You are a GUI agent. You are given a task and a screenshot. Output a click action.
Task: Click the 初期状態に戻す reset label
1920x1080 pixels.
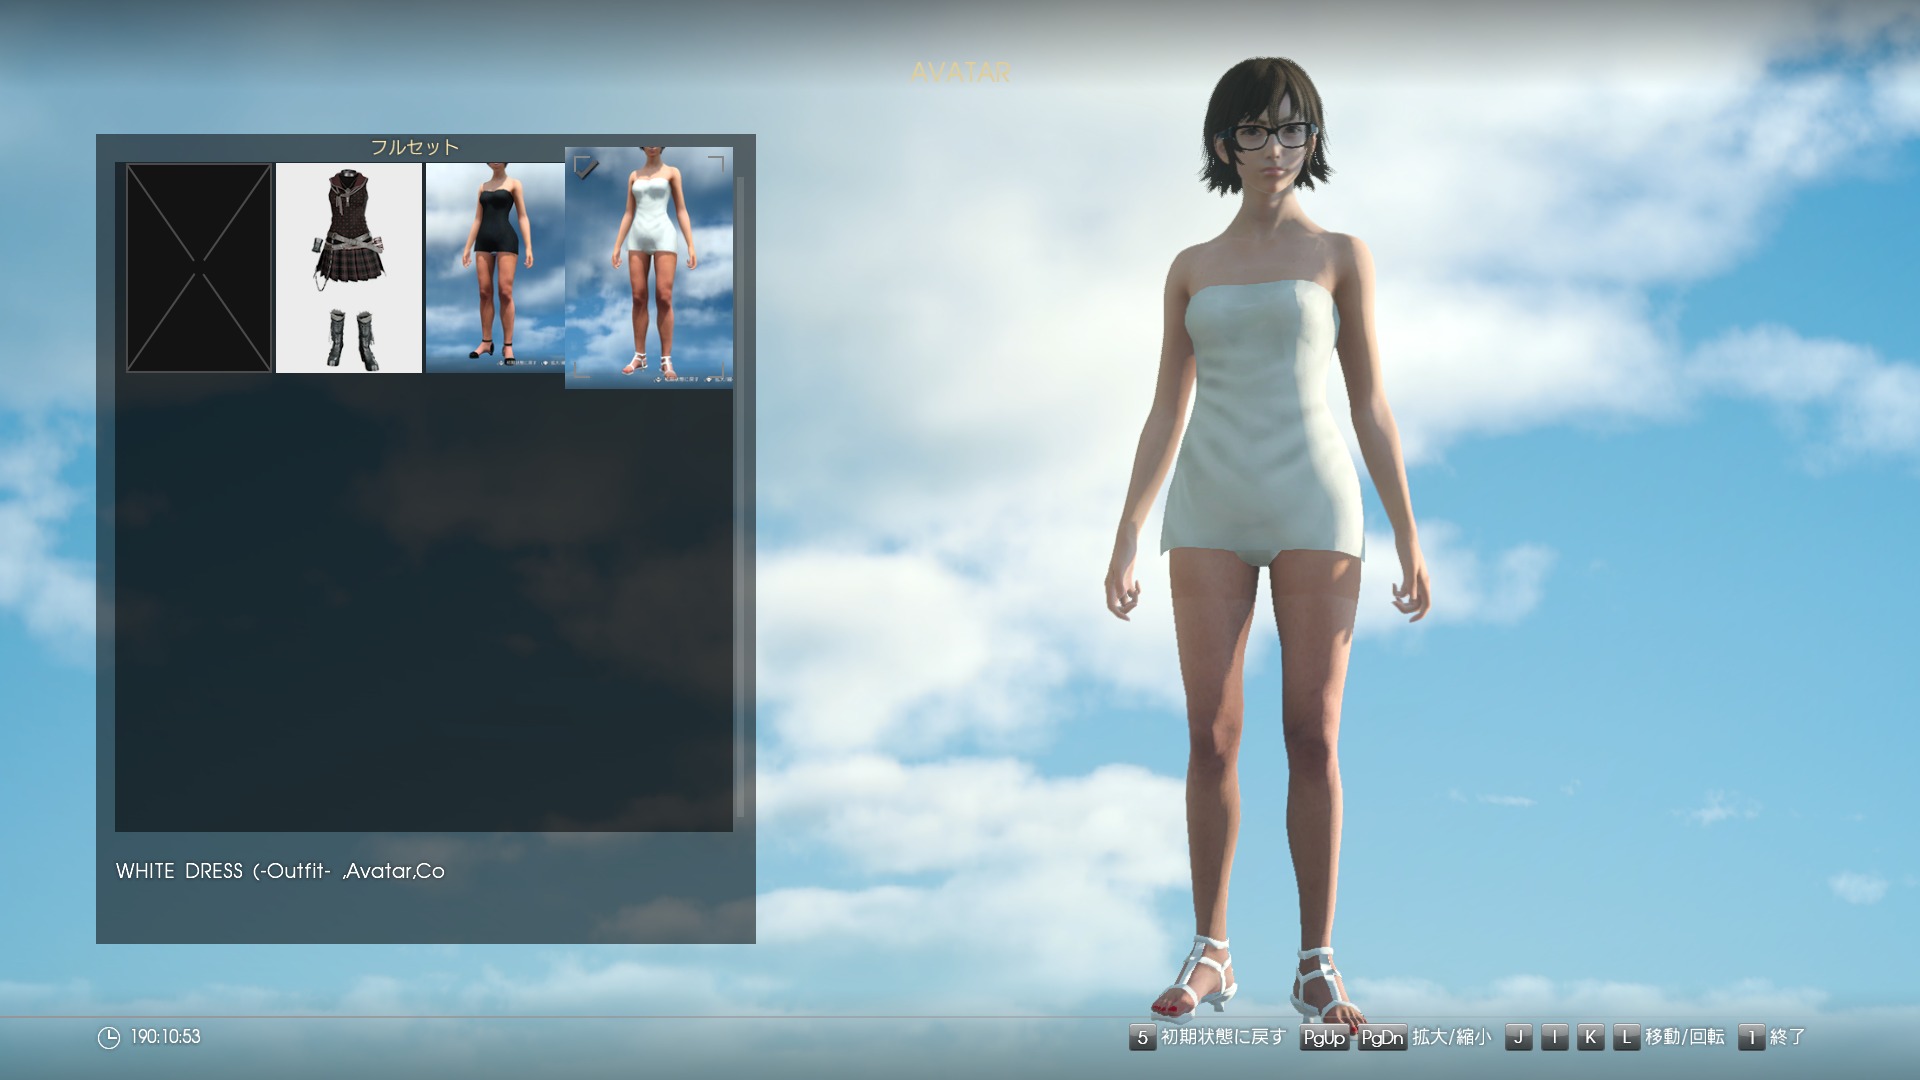[1222, 1037]
